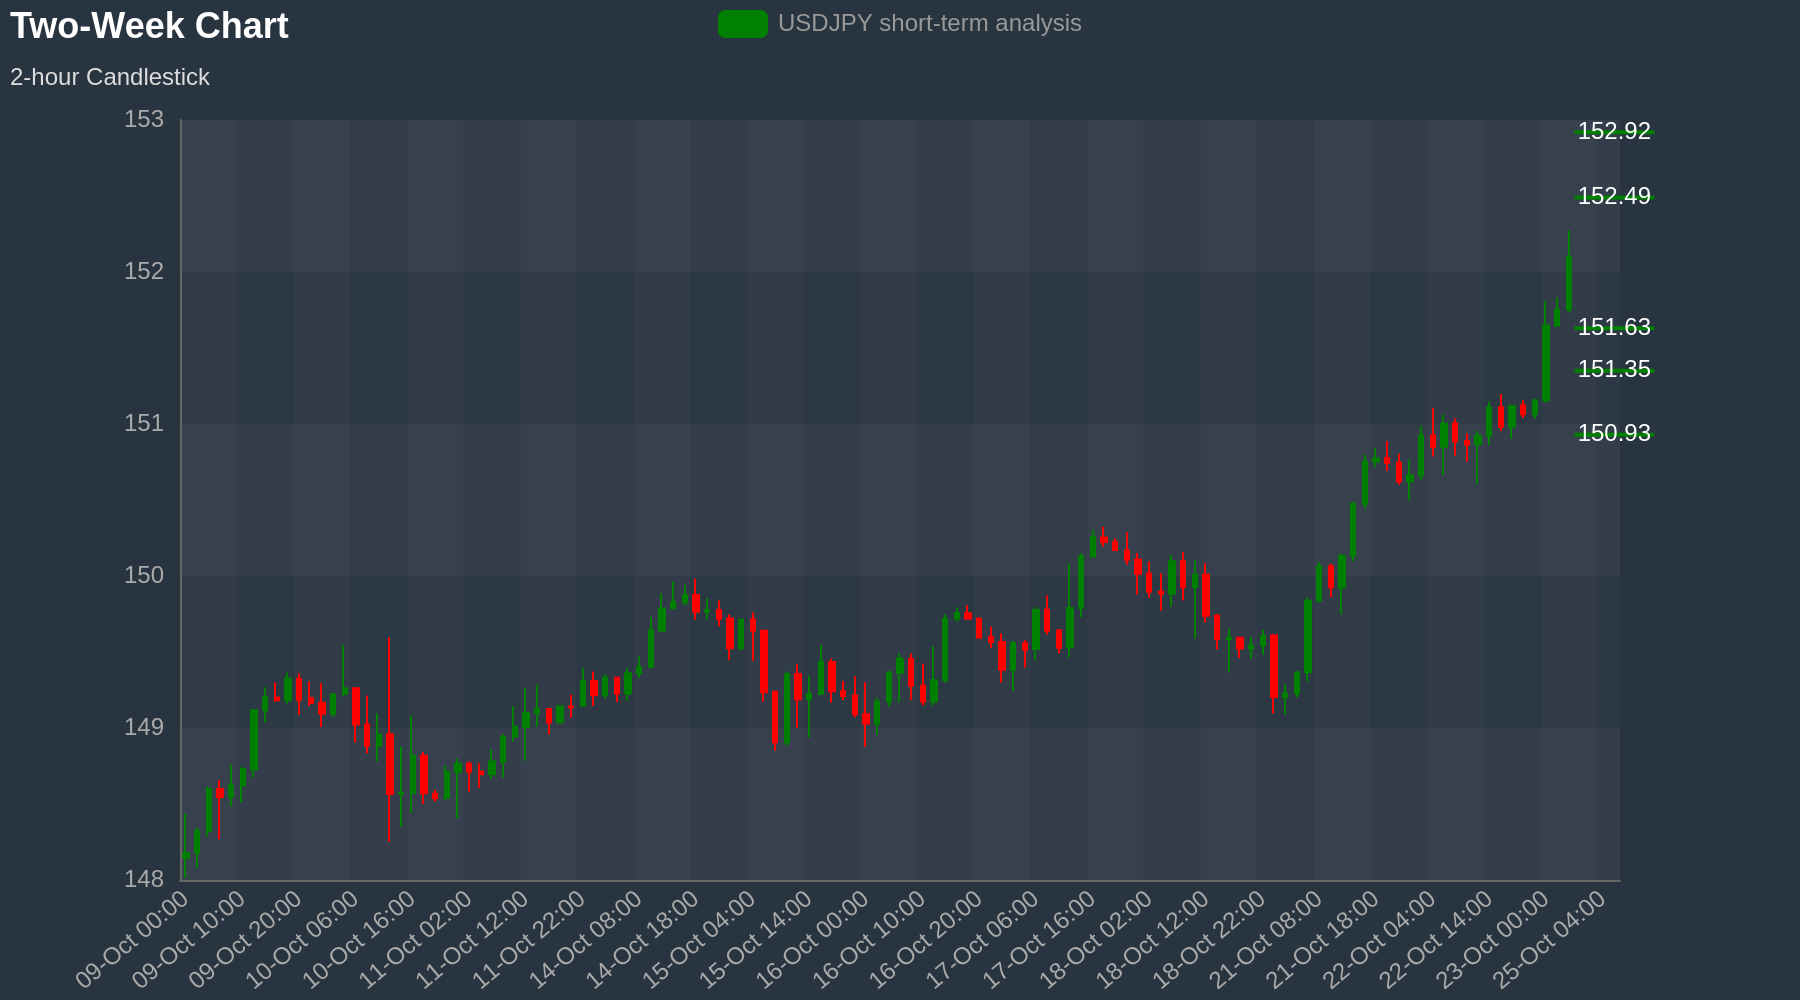The width and height of the screenshot is (1800, 1000).
Task: Click the '09-Oct 20:00' x-axis label
Action: (247, 940)
